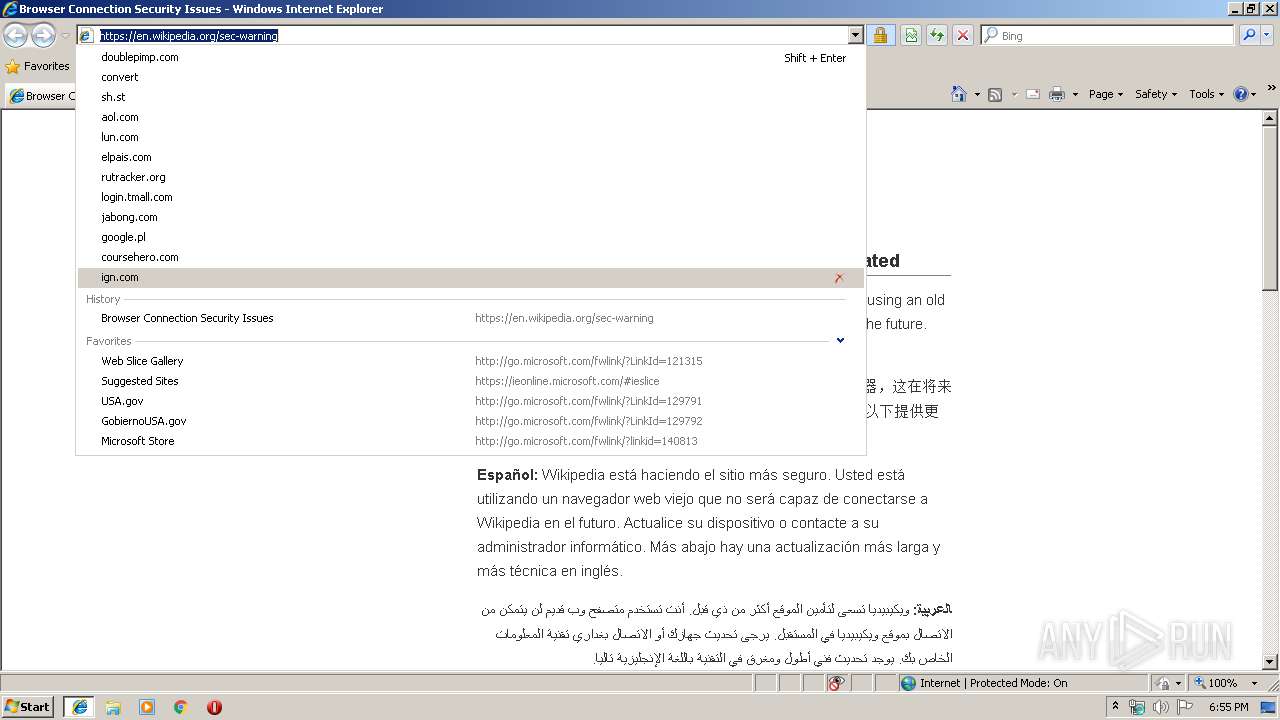Screen dimensions: 1280x720
Task: Open Microsoft Store favorite
Action: 470,441
